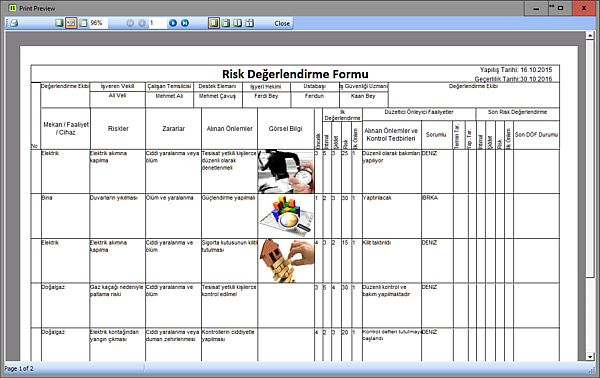The height and width of the screenshot is (378, 600).
Task: Go to the first page using the disabled arrow
Action: [130, 23]
